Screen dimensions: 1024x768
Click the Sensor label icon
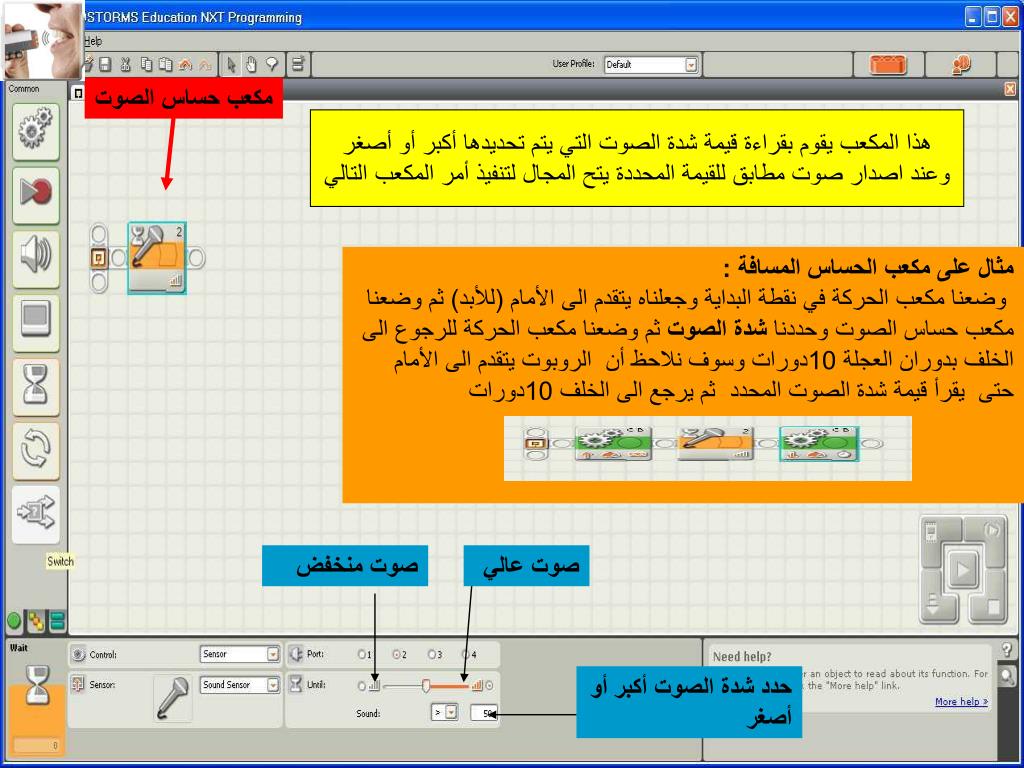click(78, 684)
